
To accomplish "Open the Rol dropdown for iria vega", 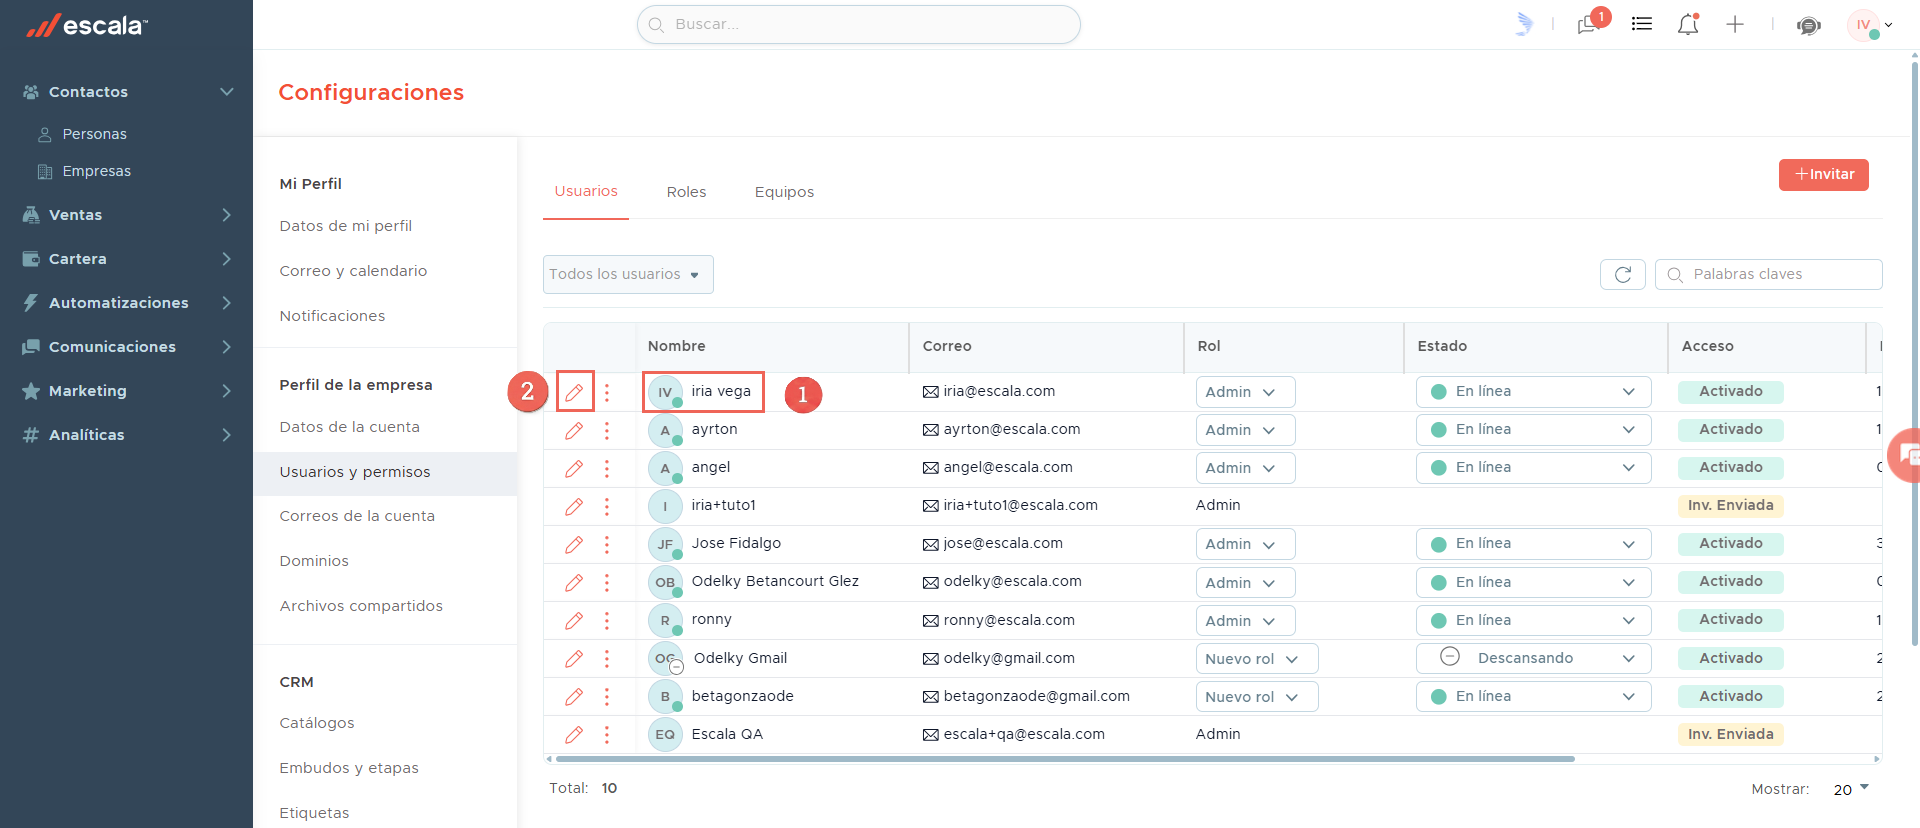I will [1245, 392].
